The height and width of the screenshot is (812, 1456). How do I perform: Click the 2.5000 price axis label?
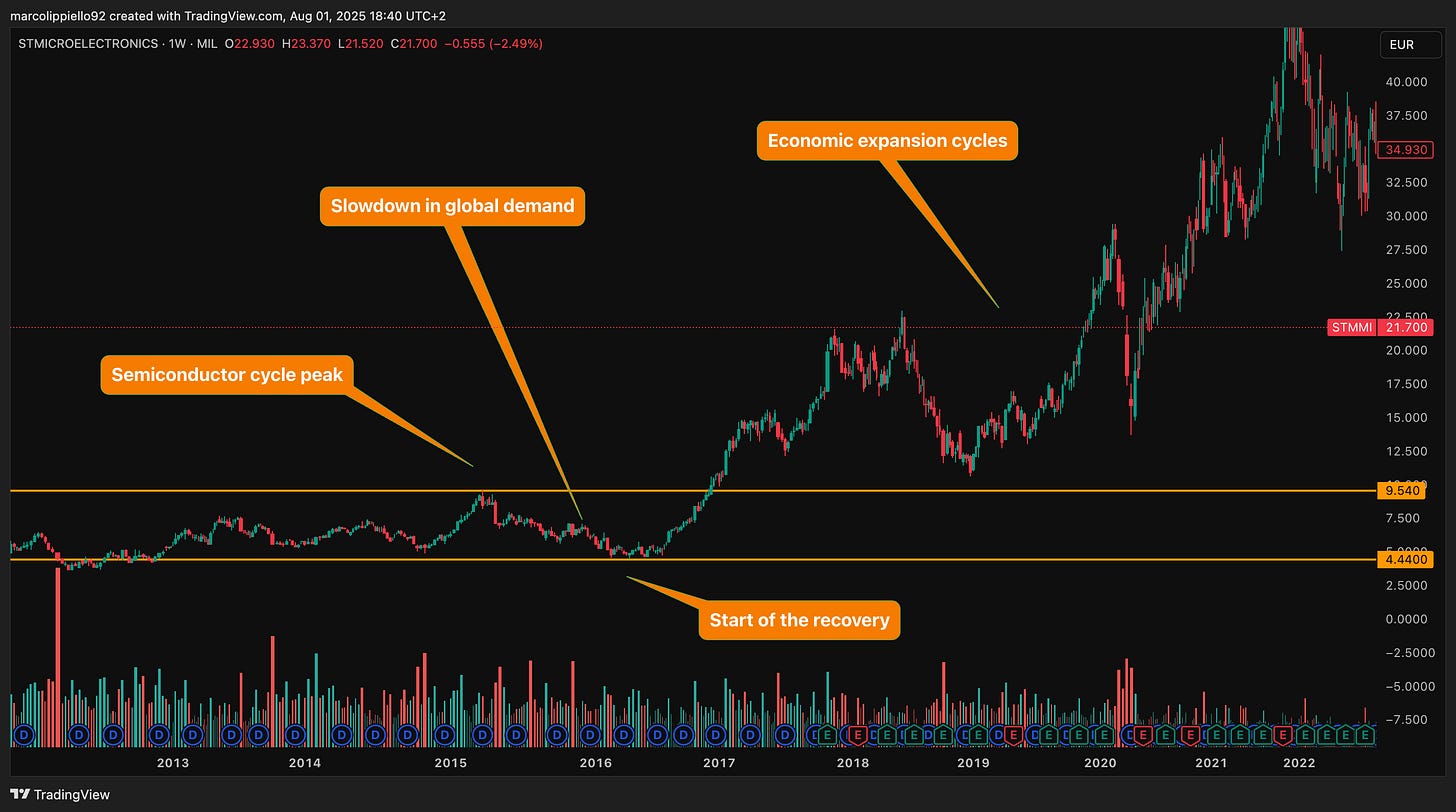pos(1405,585)
